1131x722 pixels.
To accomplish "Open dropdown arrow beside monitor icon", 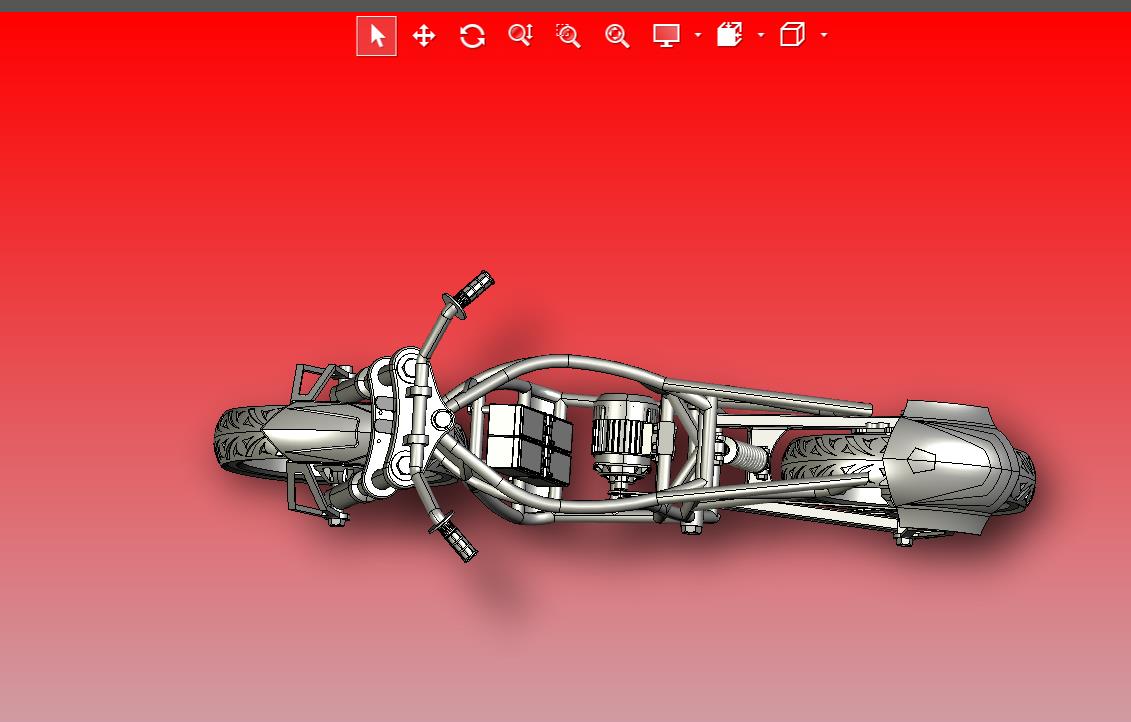I will (x=697, y=35).
